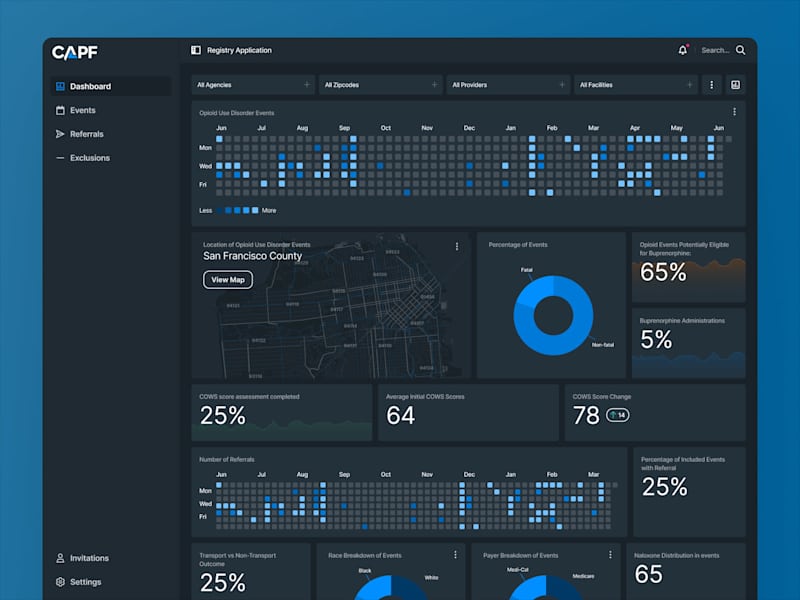This screenshot has height=600, width=800.
Task: Open Race Breakdown of Events options menu
Action: tap(455, 555)
